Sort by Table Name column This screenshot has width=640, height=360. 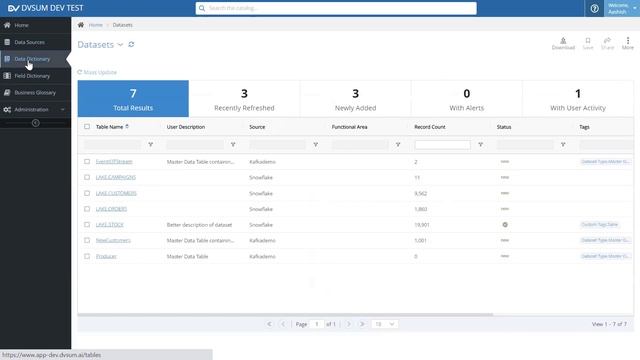112,127
